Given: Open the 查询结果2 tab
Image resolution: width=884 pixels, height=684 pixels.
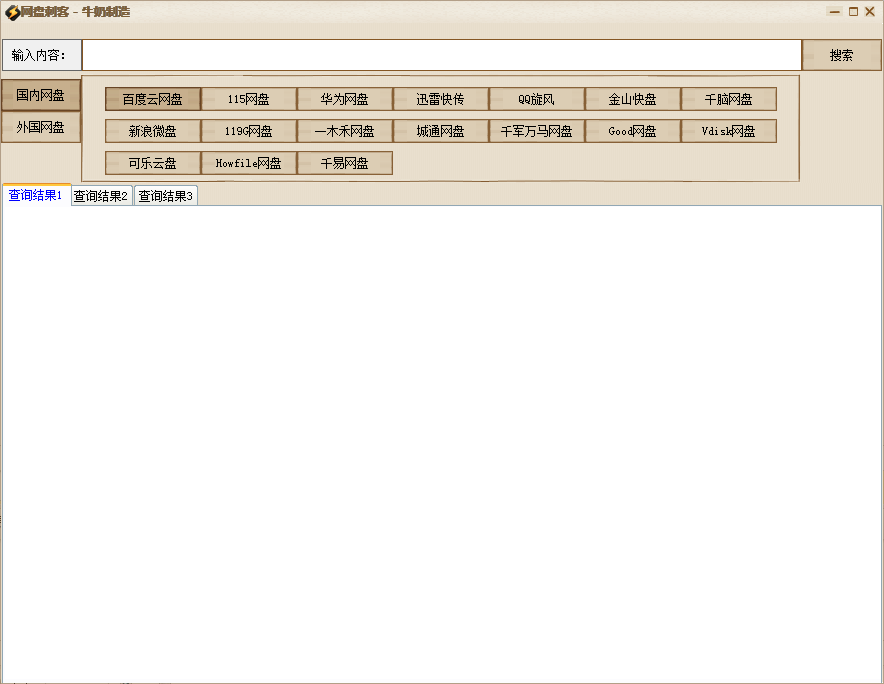Looking at the screenshot, I should coord(101,196).
